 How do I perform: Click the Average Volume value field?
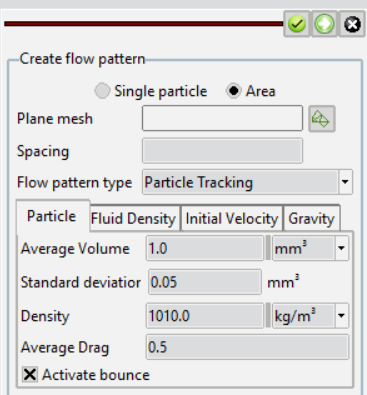tap(205, 248)
